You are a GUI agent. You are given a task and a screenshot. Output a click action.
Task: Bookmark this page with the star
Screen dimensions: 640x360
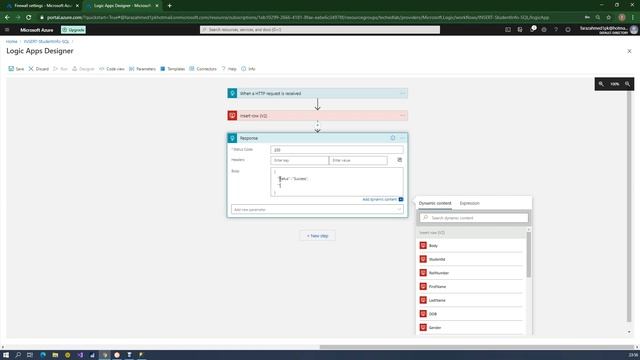pyautogui.click(x=609, y=18)
